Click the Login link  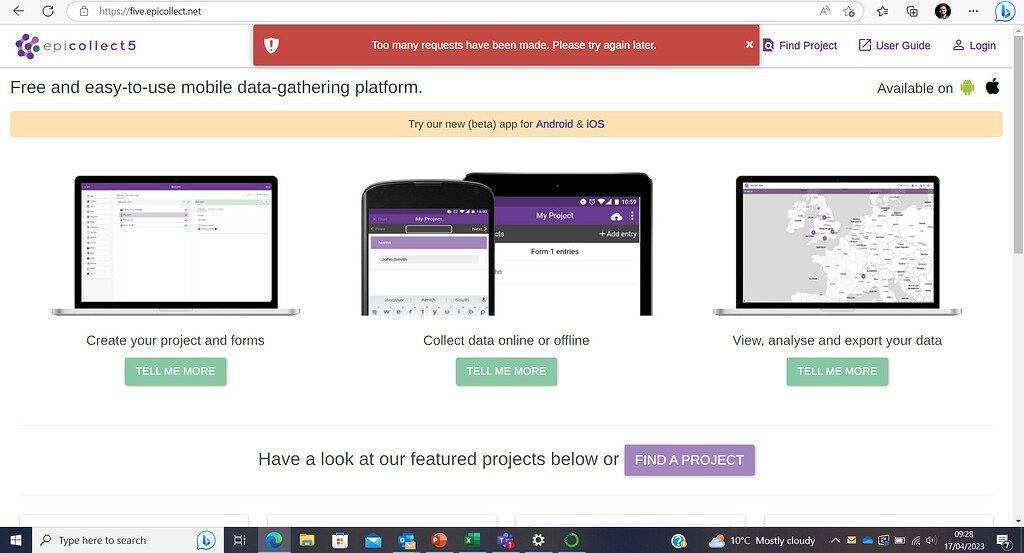click(x=974, y=45)
